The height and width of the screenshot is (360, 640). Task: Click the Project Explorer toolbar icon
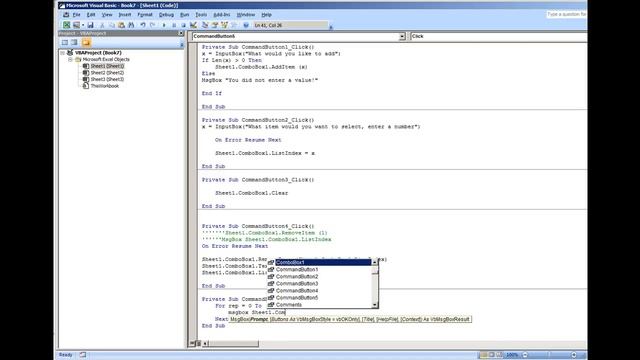[x=205, y=25]
